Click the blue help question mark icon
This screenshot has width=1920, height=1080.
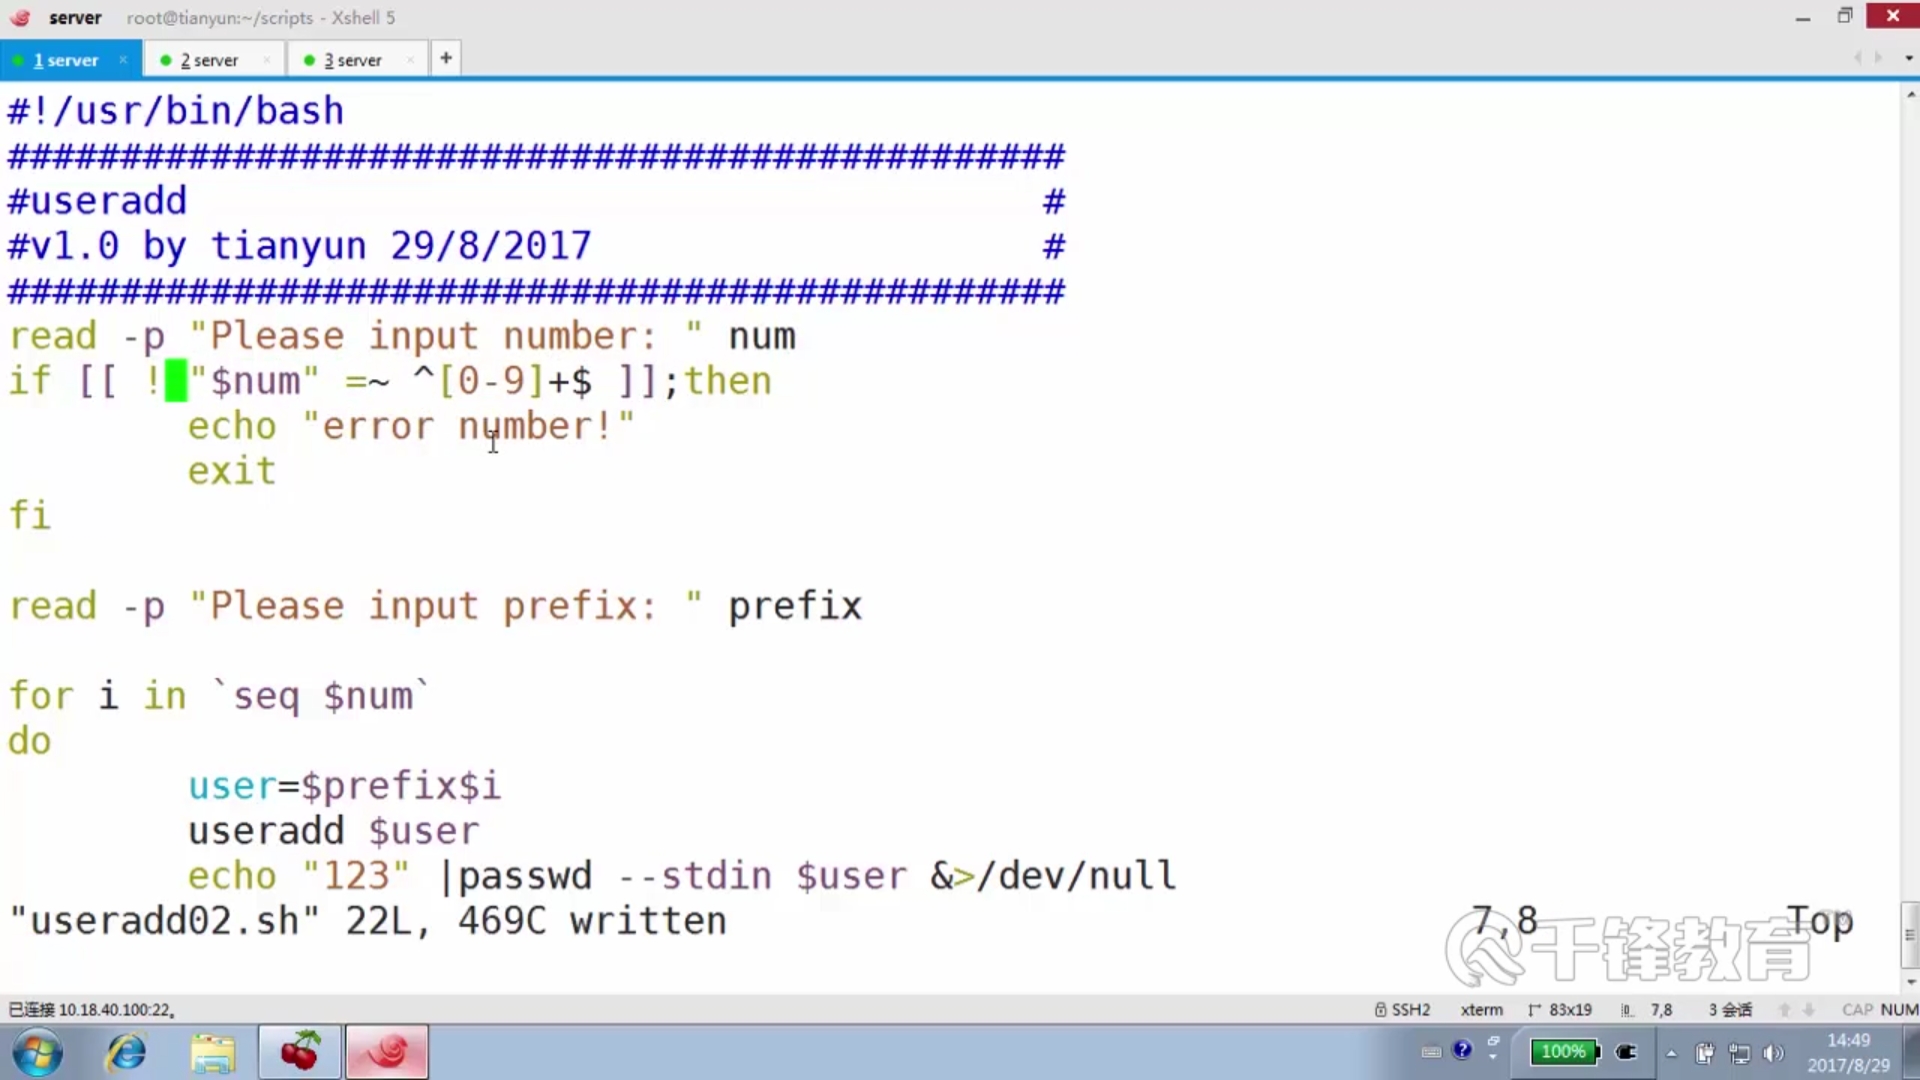coord(1462,1049)
